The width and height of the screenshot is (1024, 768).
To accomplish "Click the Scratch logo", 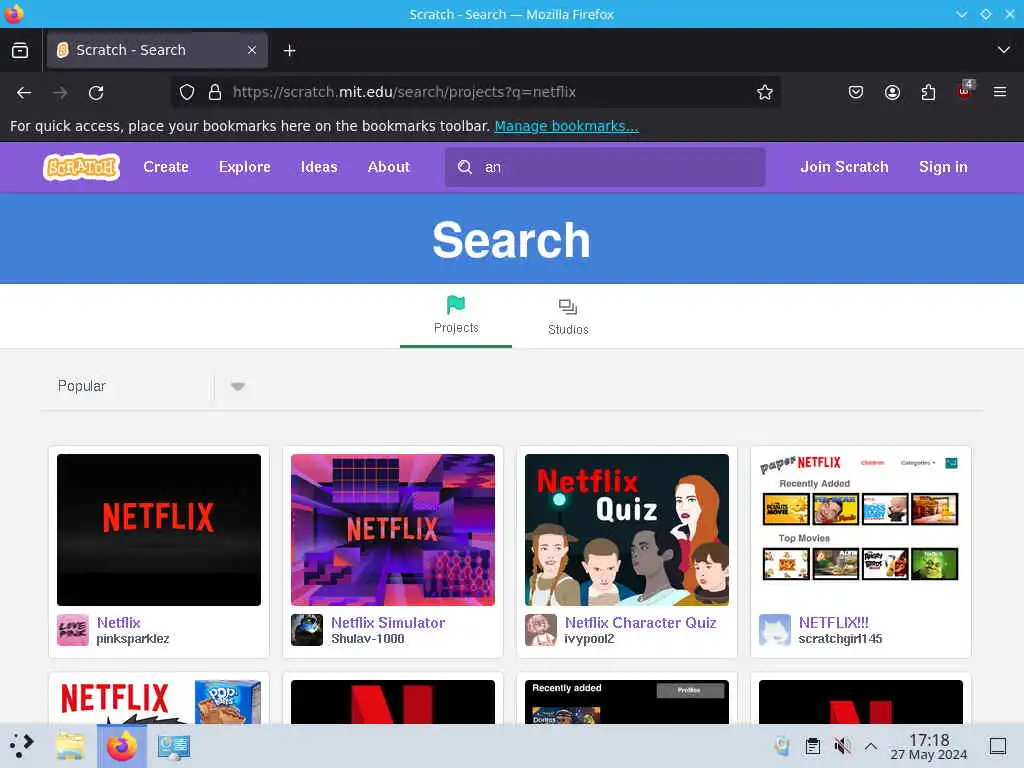I will point(82,167).
